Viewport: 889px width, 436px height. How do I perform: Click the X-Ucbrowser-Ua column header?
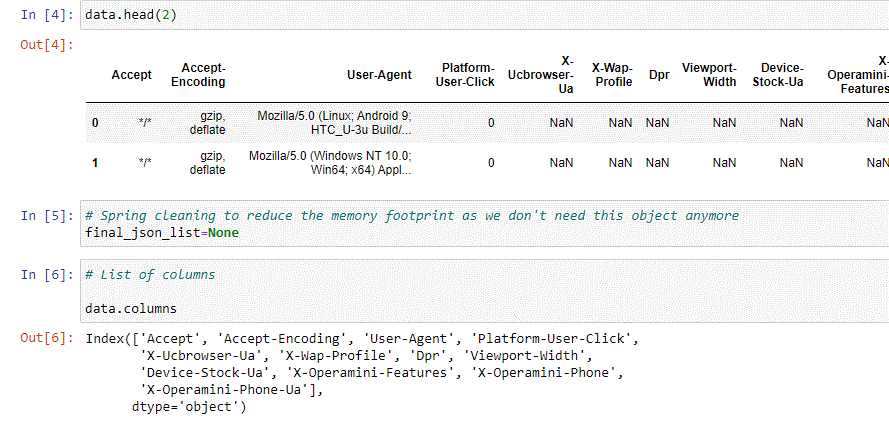[x=541, y=75]
